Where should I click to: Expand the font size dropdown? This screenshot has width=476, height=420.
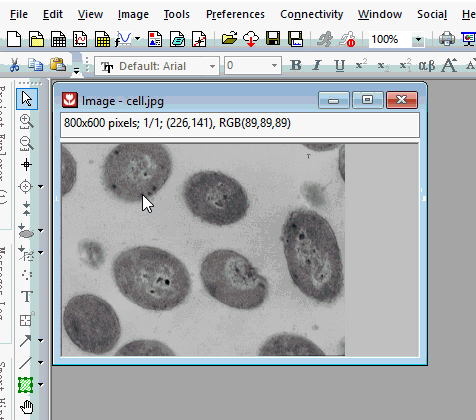253,65
